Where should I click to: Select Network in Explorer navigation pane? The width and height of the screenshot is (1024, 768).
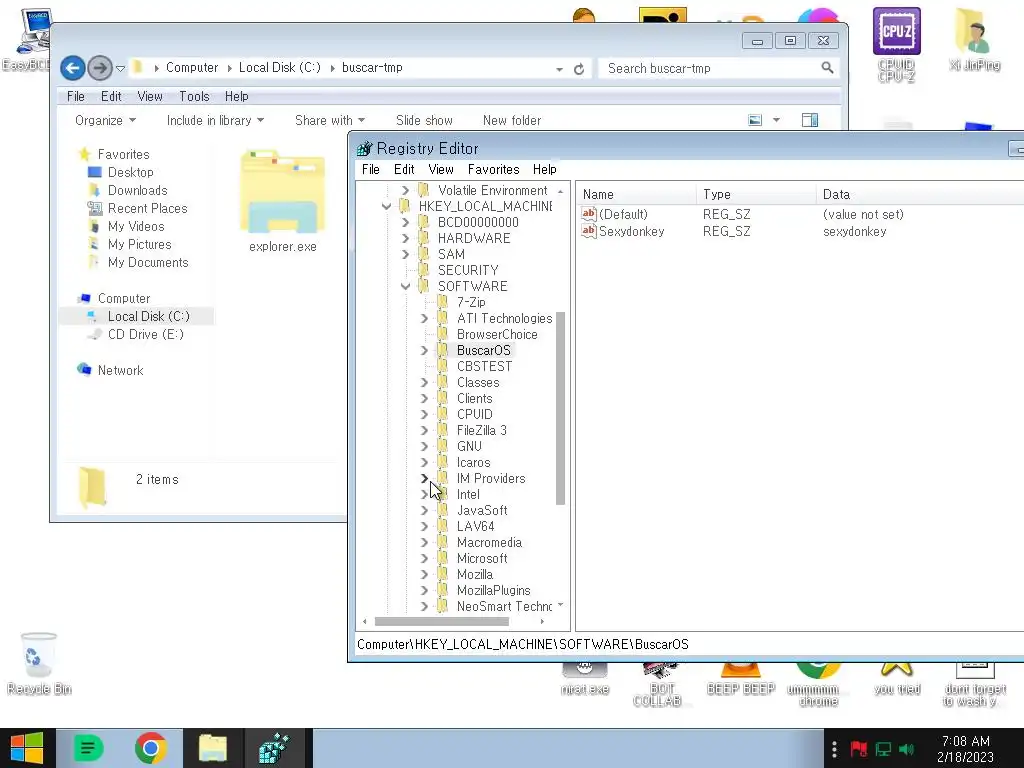[120, 370]
